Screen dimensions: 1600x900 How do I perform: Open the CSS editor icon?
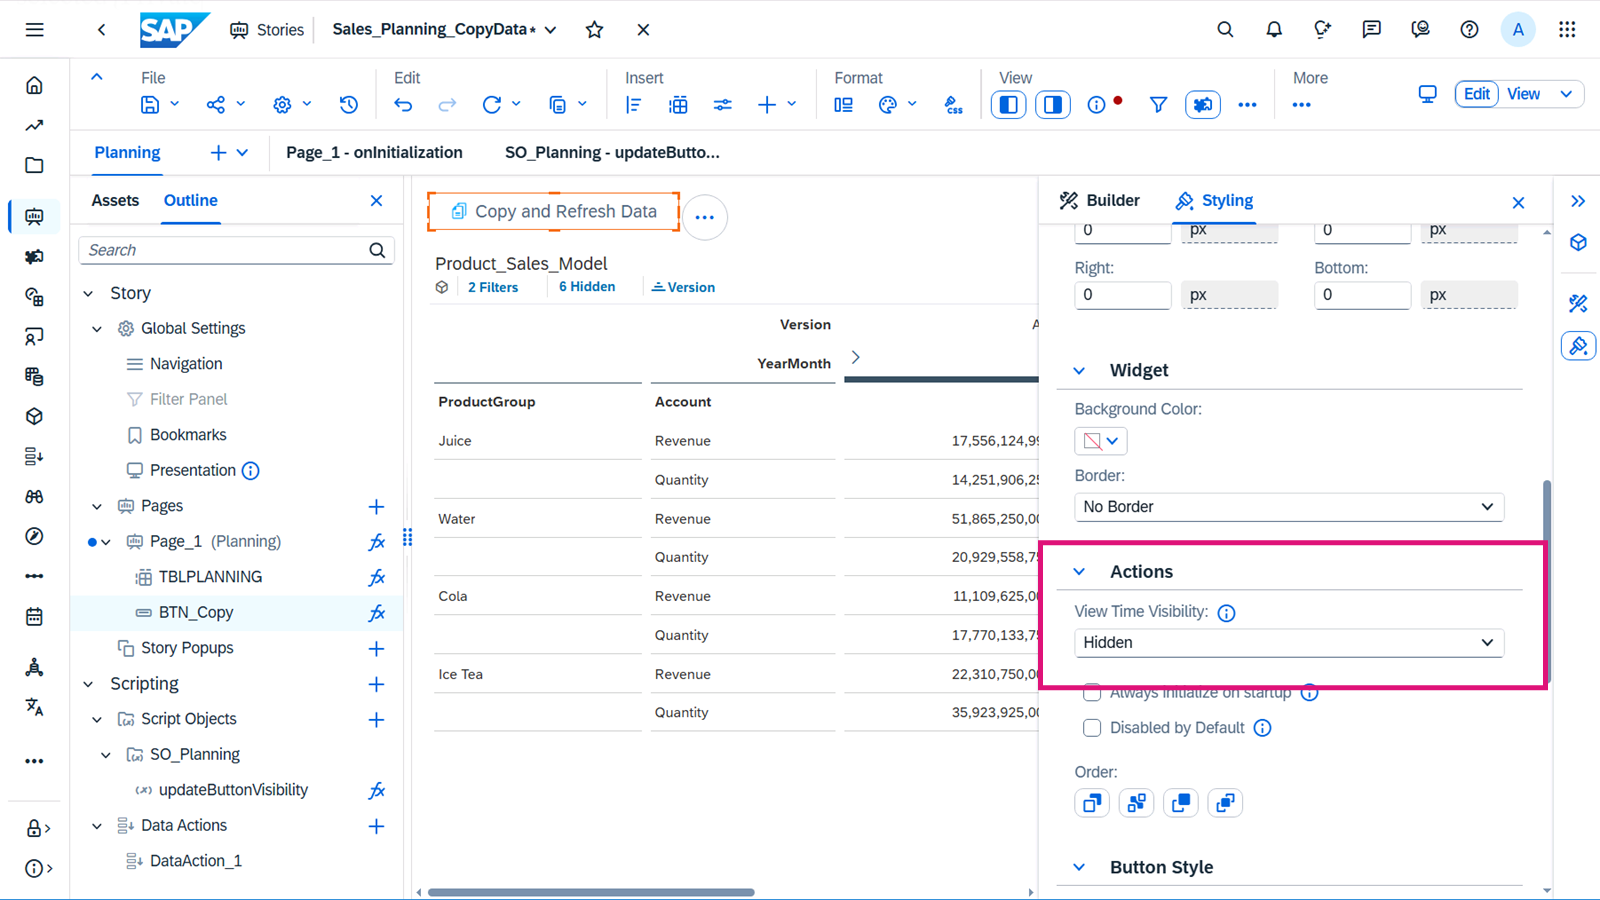(953, 105)
